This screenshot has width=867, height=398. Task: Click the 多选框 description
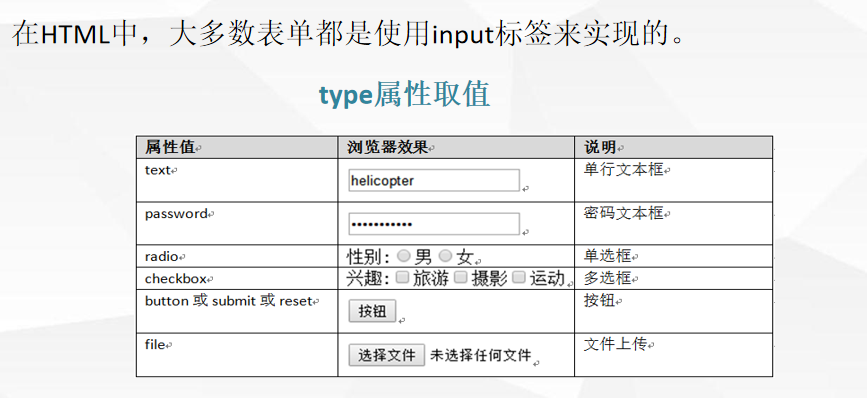coord(608,277)
